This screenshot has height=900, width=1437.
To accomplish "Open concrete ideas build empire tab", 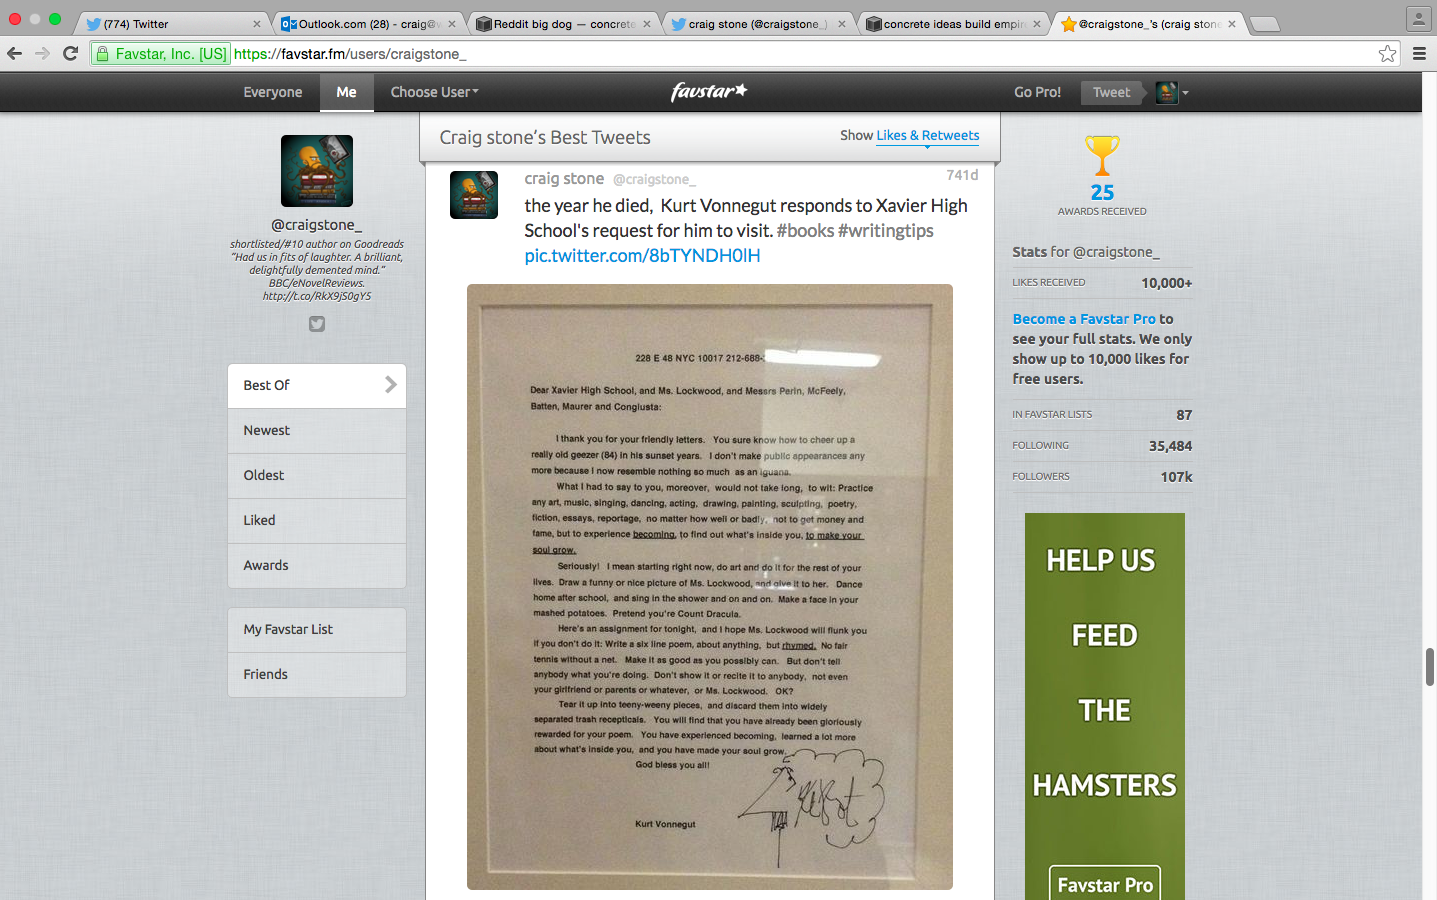I will (954, 24).
